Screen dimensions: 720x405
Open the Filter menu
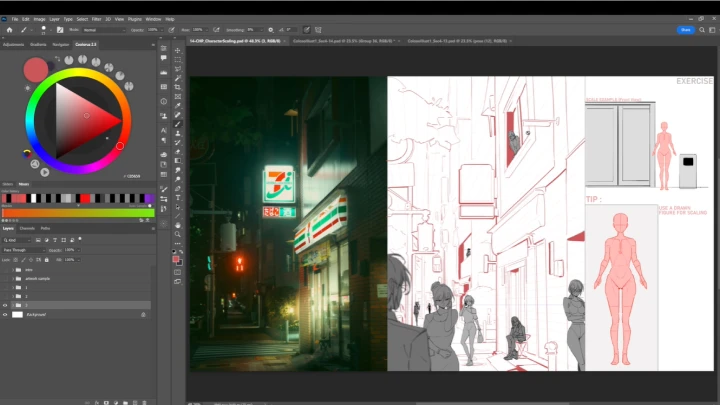tap(96, 19)
